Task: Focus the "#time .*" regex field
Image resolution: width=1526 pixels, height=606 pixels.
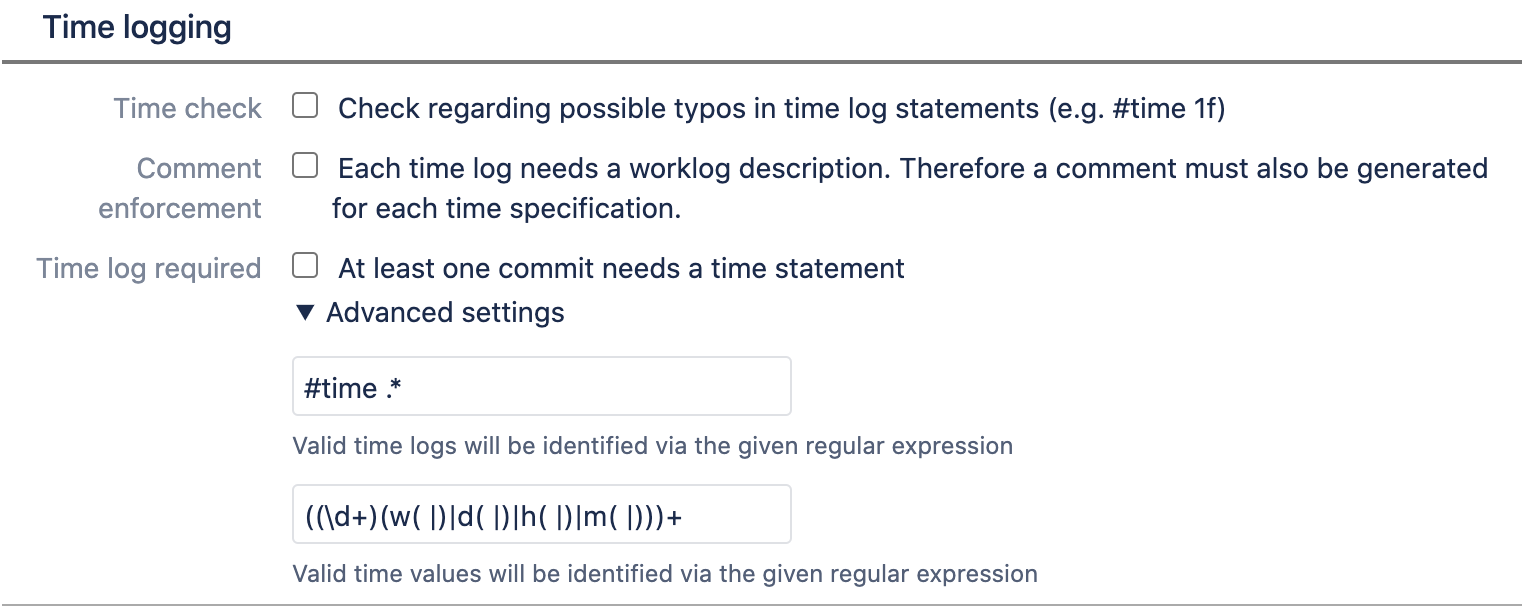Action: (541, 387)
